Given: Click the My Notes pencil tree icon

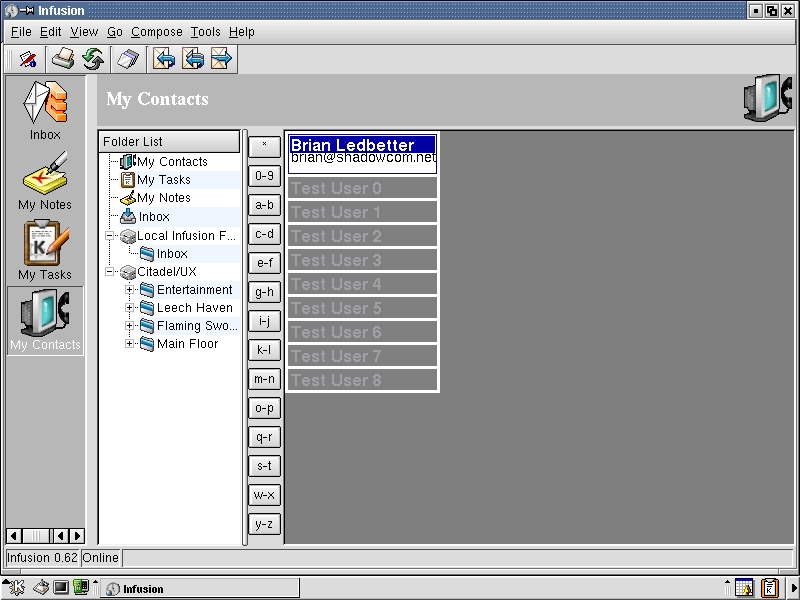Looking at the screenshot, I should [128, 197].
